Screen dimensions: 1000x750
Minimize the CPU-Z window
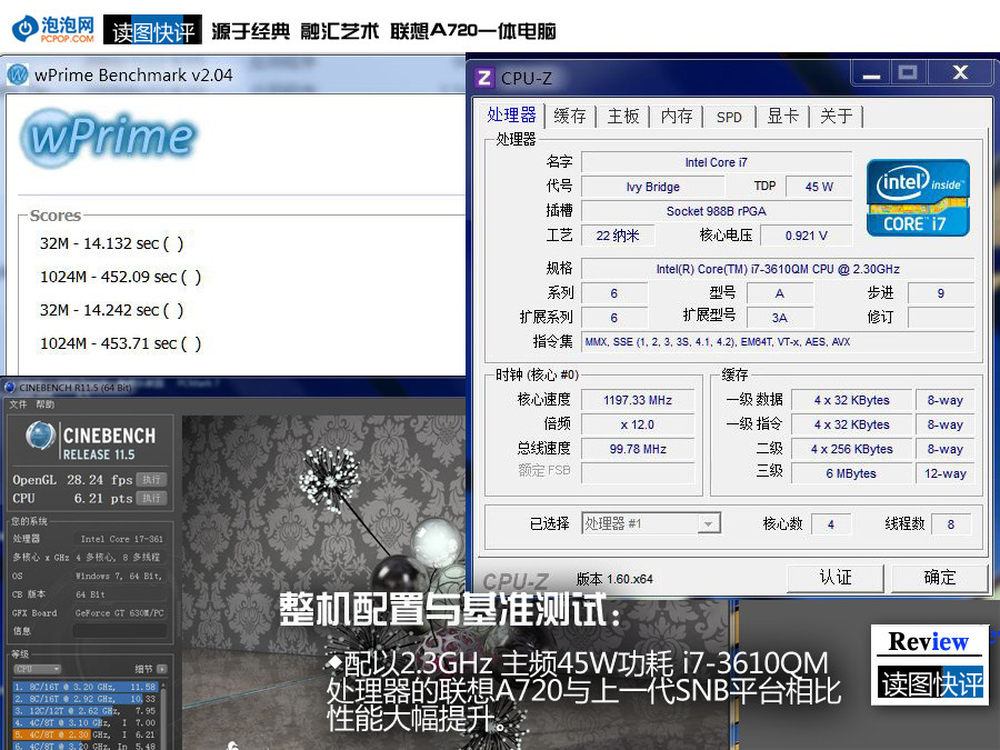[871, 73]
